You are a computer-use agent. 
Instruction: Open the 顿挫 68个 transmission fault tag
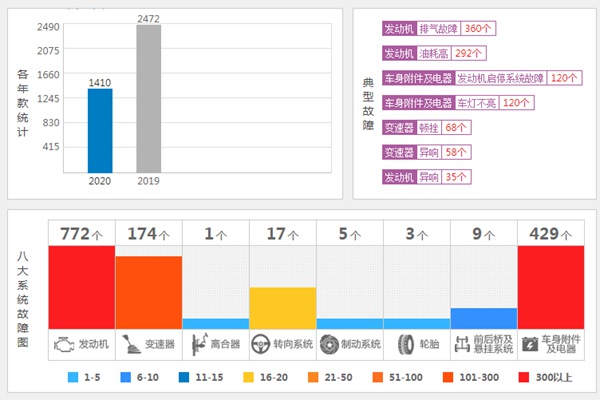(428, 127)
